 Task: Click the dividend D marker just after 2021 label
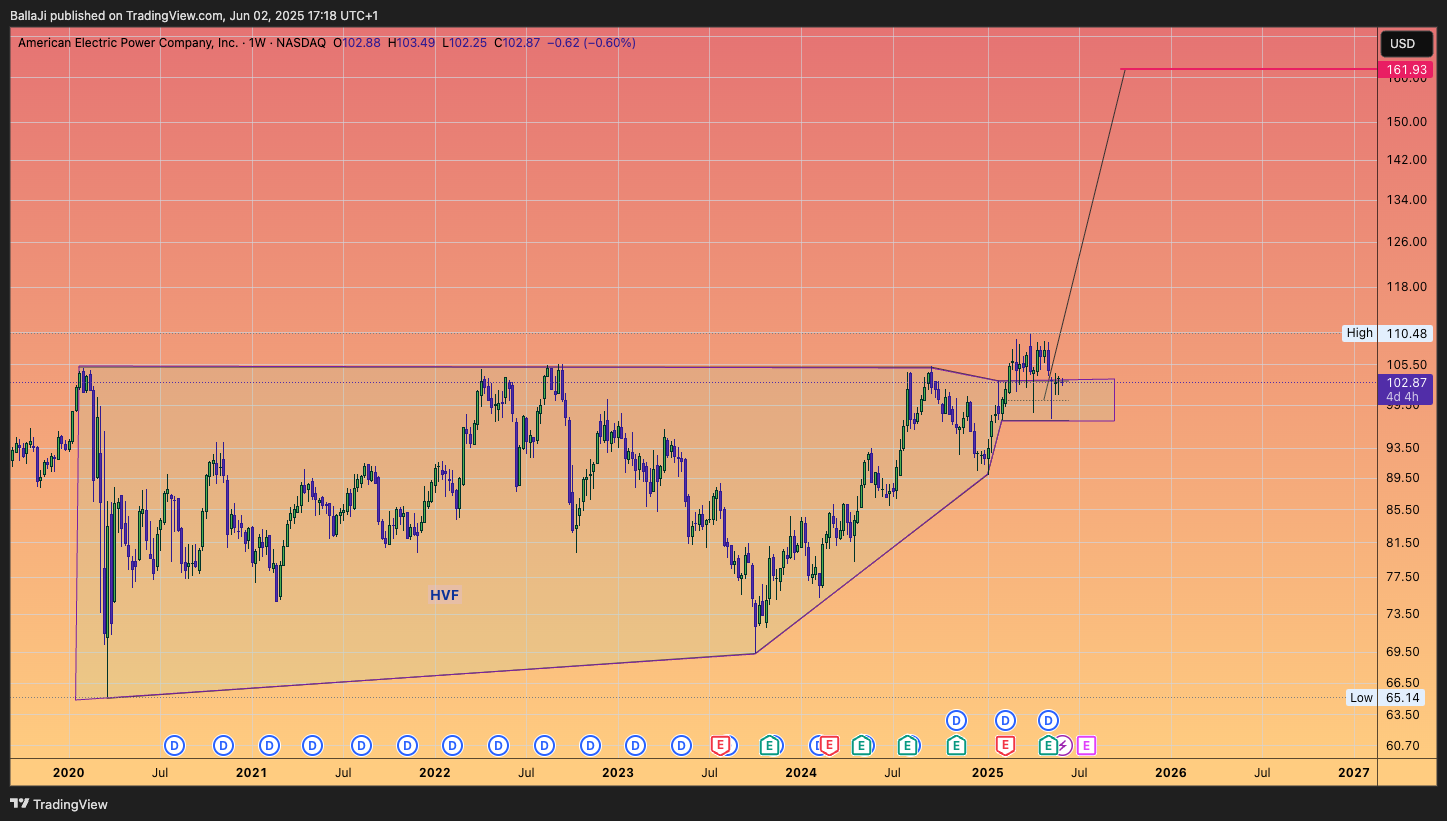tap(269, 745)
